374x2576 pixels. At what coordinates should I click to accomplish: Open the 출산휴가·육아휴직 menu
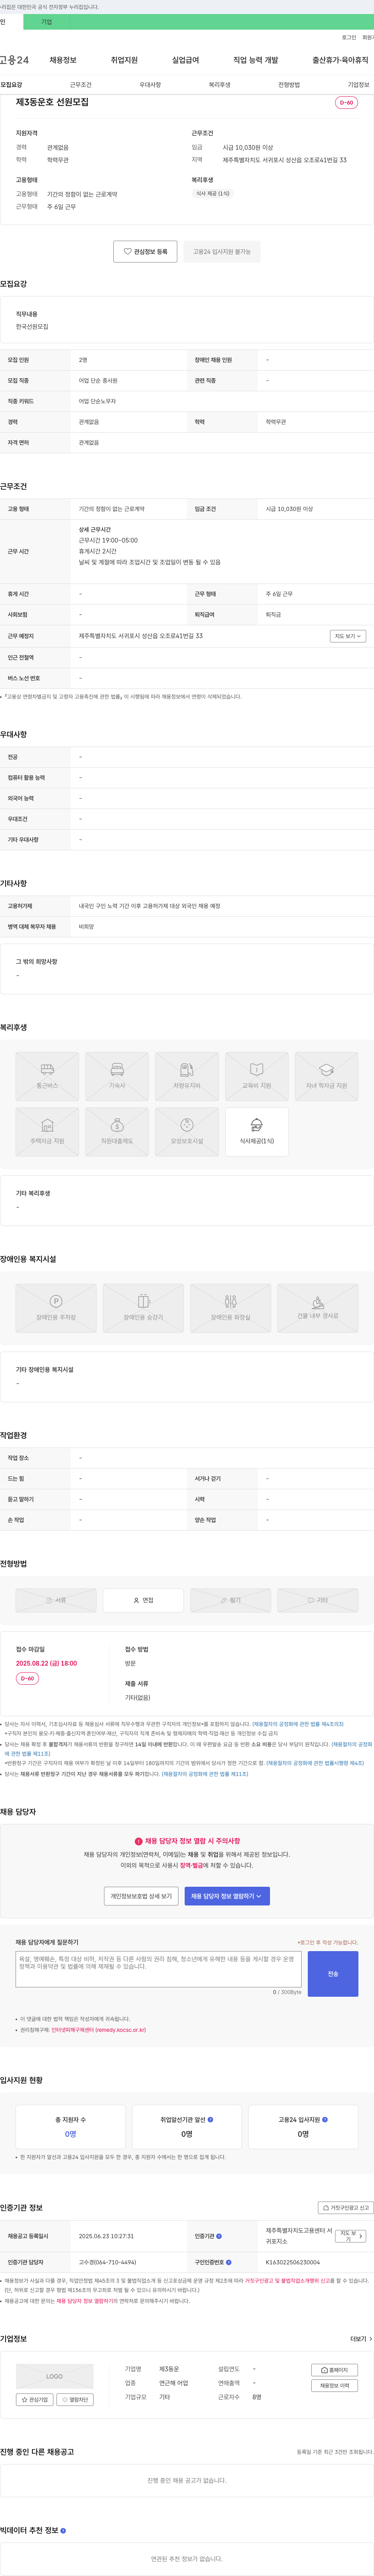pyautogui.click(x=340, y=60)
